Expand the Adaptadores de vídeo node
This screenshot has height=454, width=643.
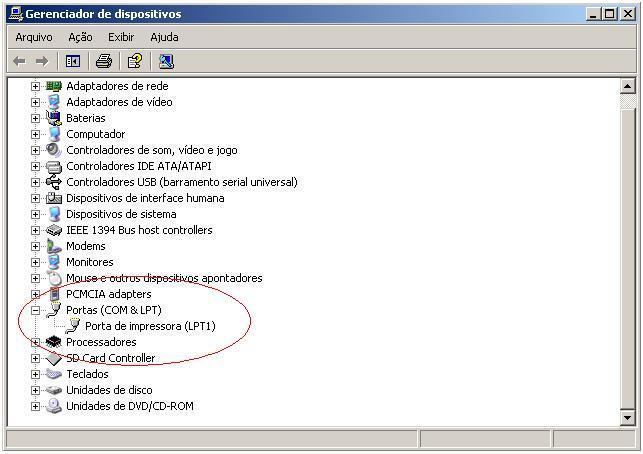[35, 103]
